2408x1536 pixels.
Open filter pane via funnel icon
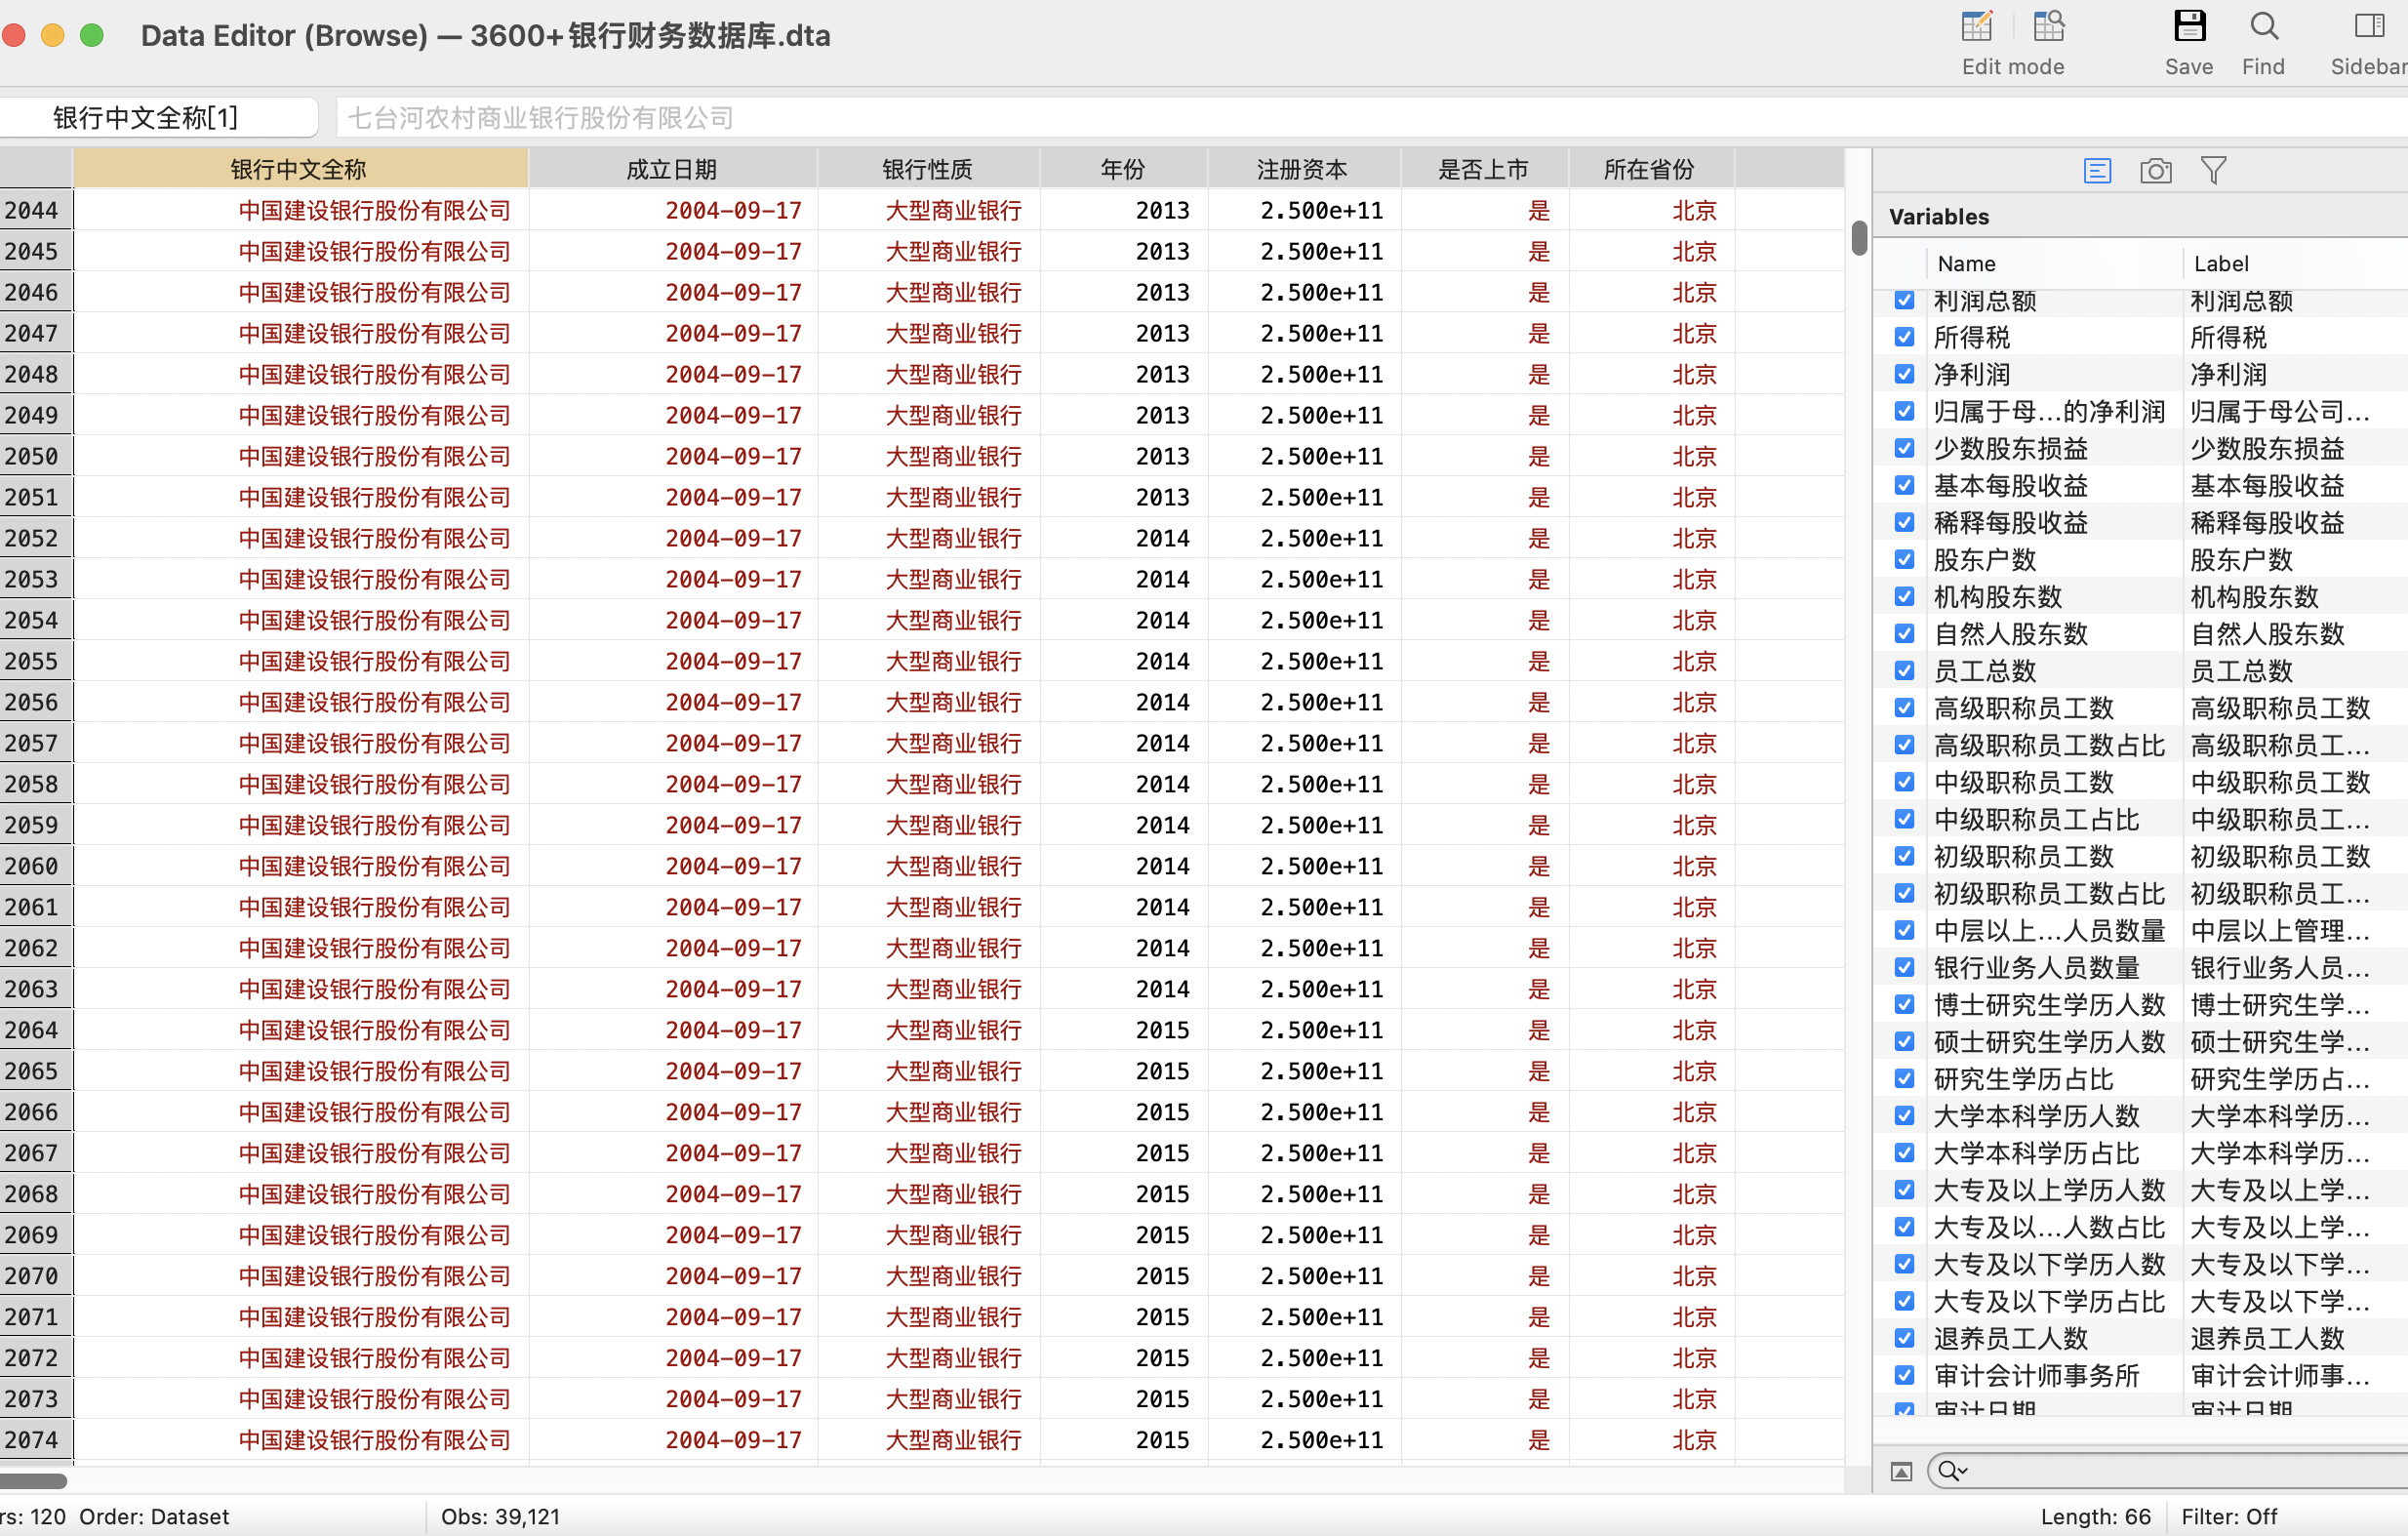pyautogui.click(x=2213, y=171)
